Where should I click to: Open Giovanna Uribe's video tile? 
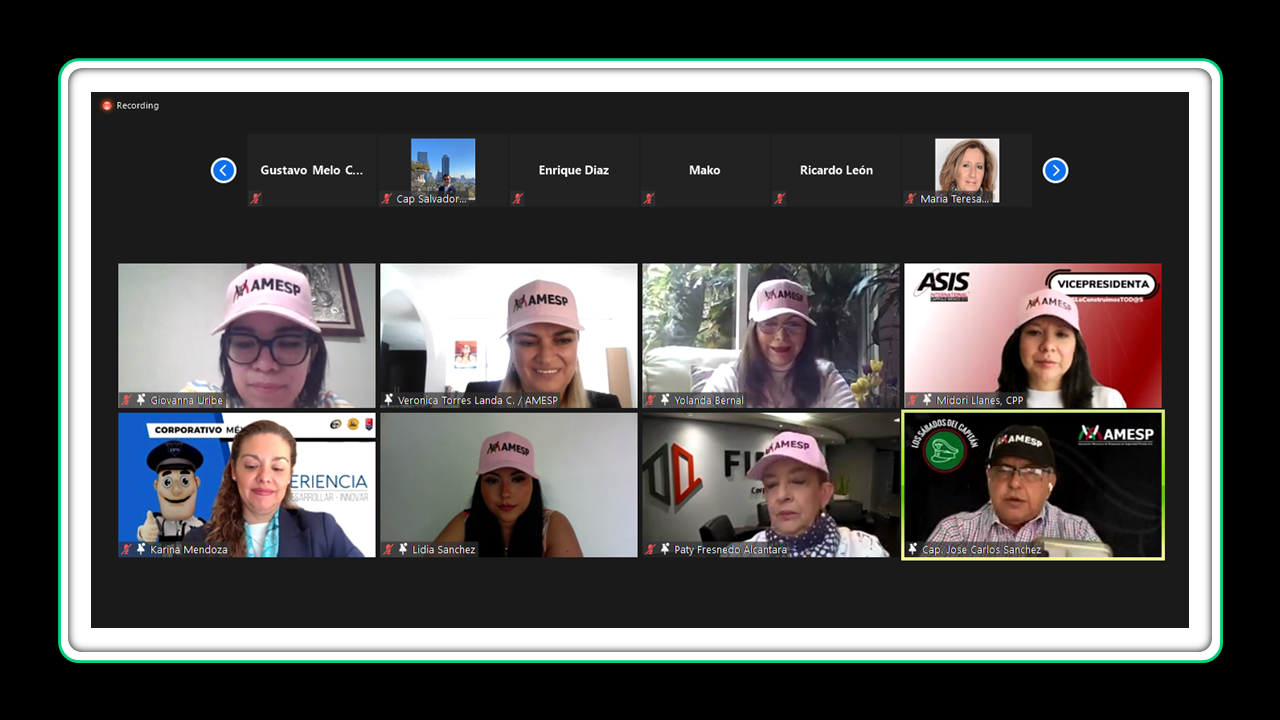[247, 335]
